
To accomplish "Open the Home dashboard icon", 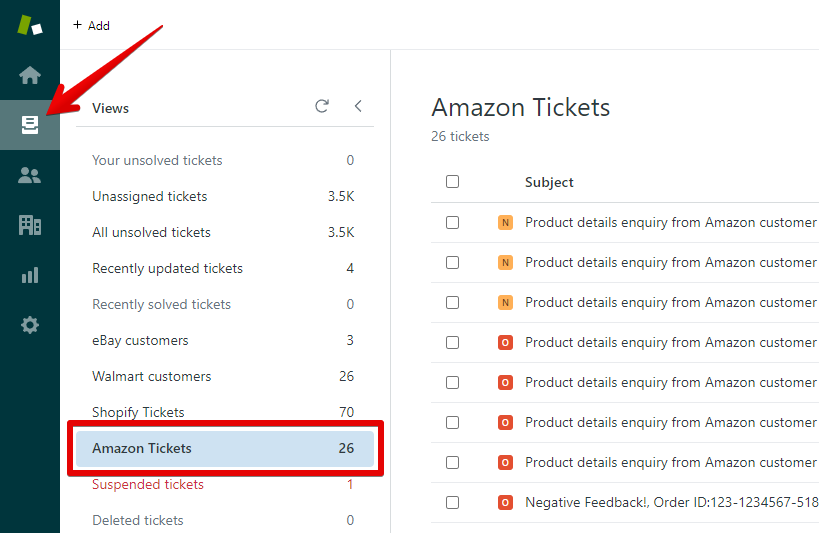I will point(30,75).
